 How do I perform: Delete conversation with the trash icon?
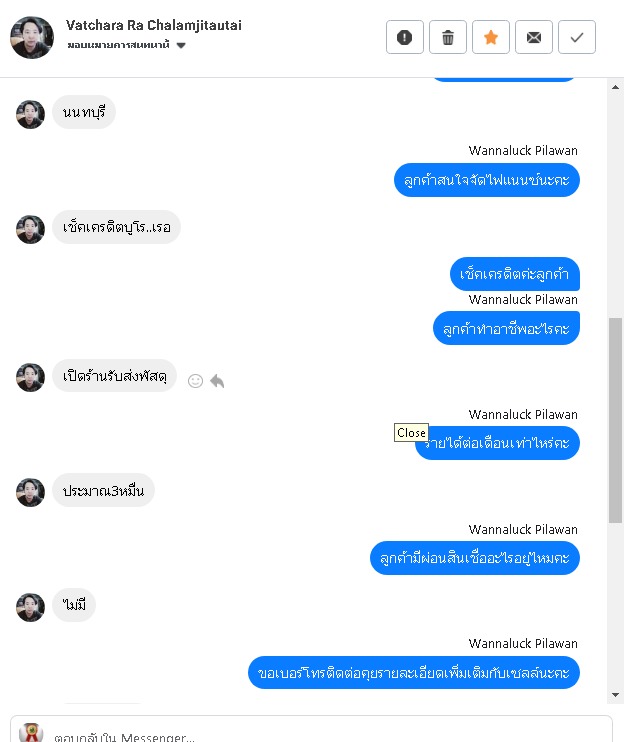[448, 37]
